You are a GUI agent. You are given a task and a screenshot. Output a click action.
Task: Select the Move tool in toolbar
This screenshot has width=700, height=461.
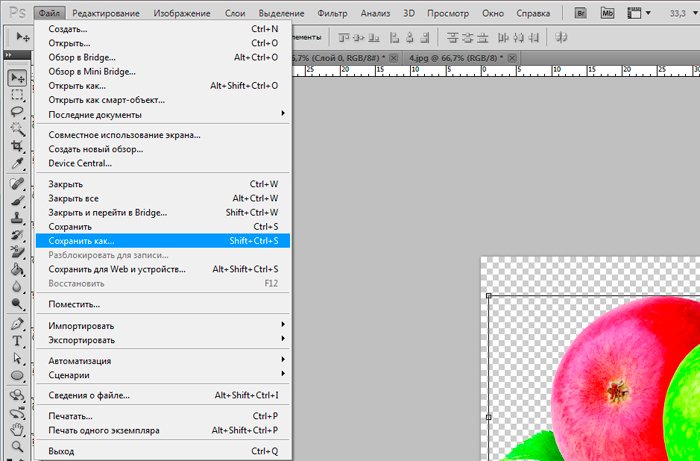pyautogui.click(x=17, y=77)
